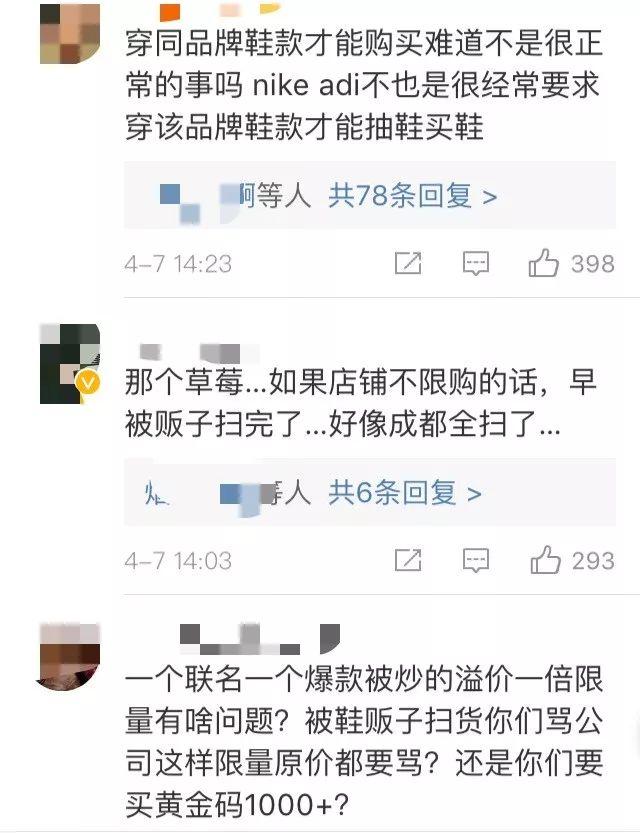The image size is (640, 833).
Task: Like the comment with 293 likes
Action: tap(545, 560)
